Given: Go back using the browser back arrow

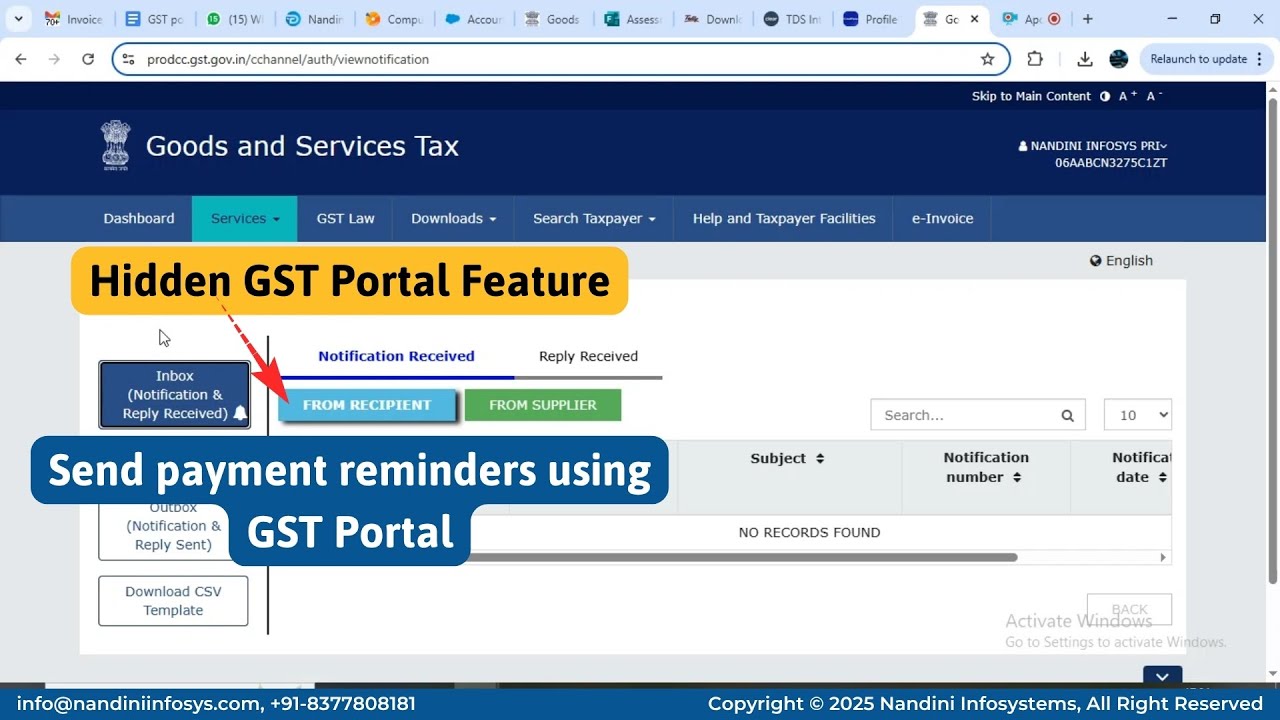Looking at the screenshot, I should click(21, 59).
